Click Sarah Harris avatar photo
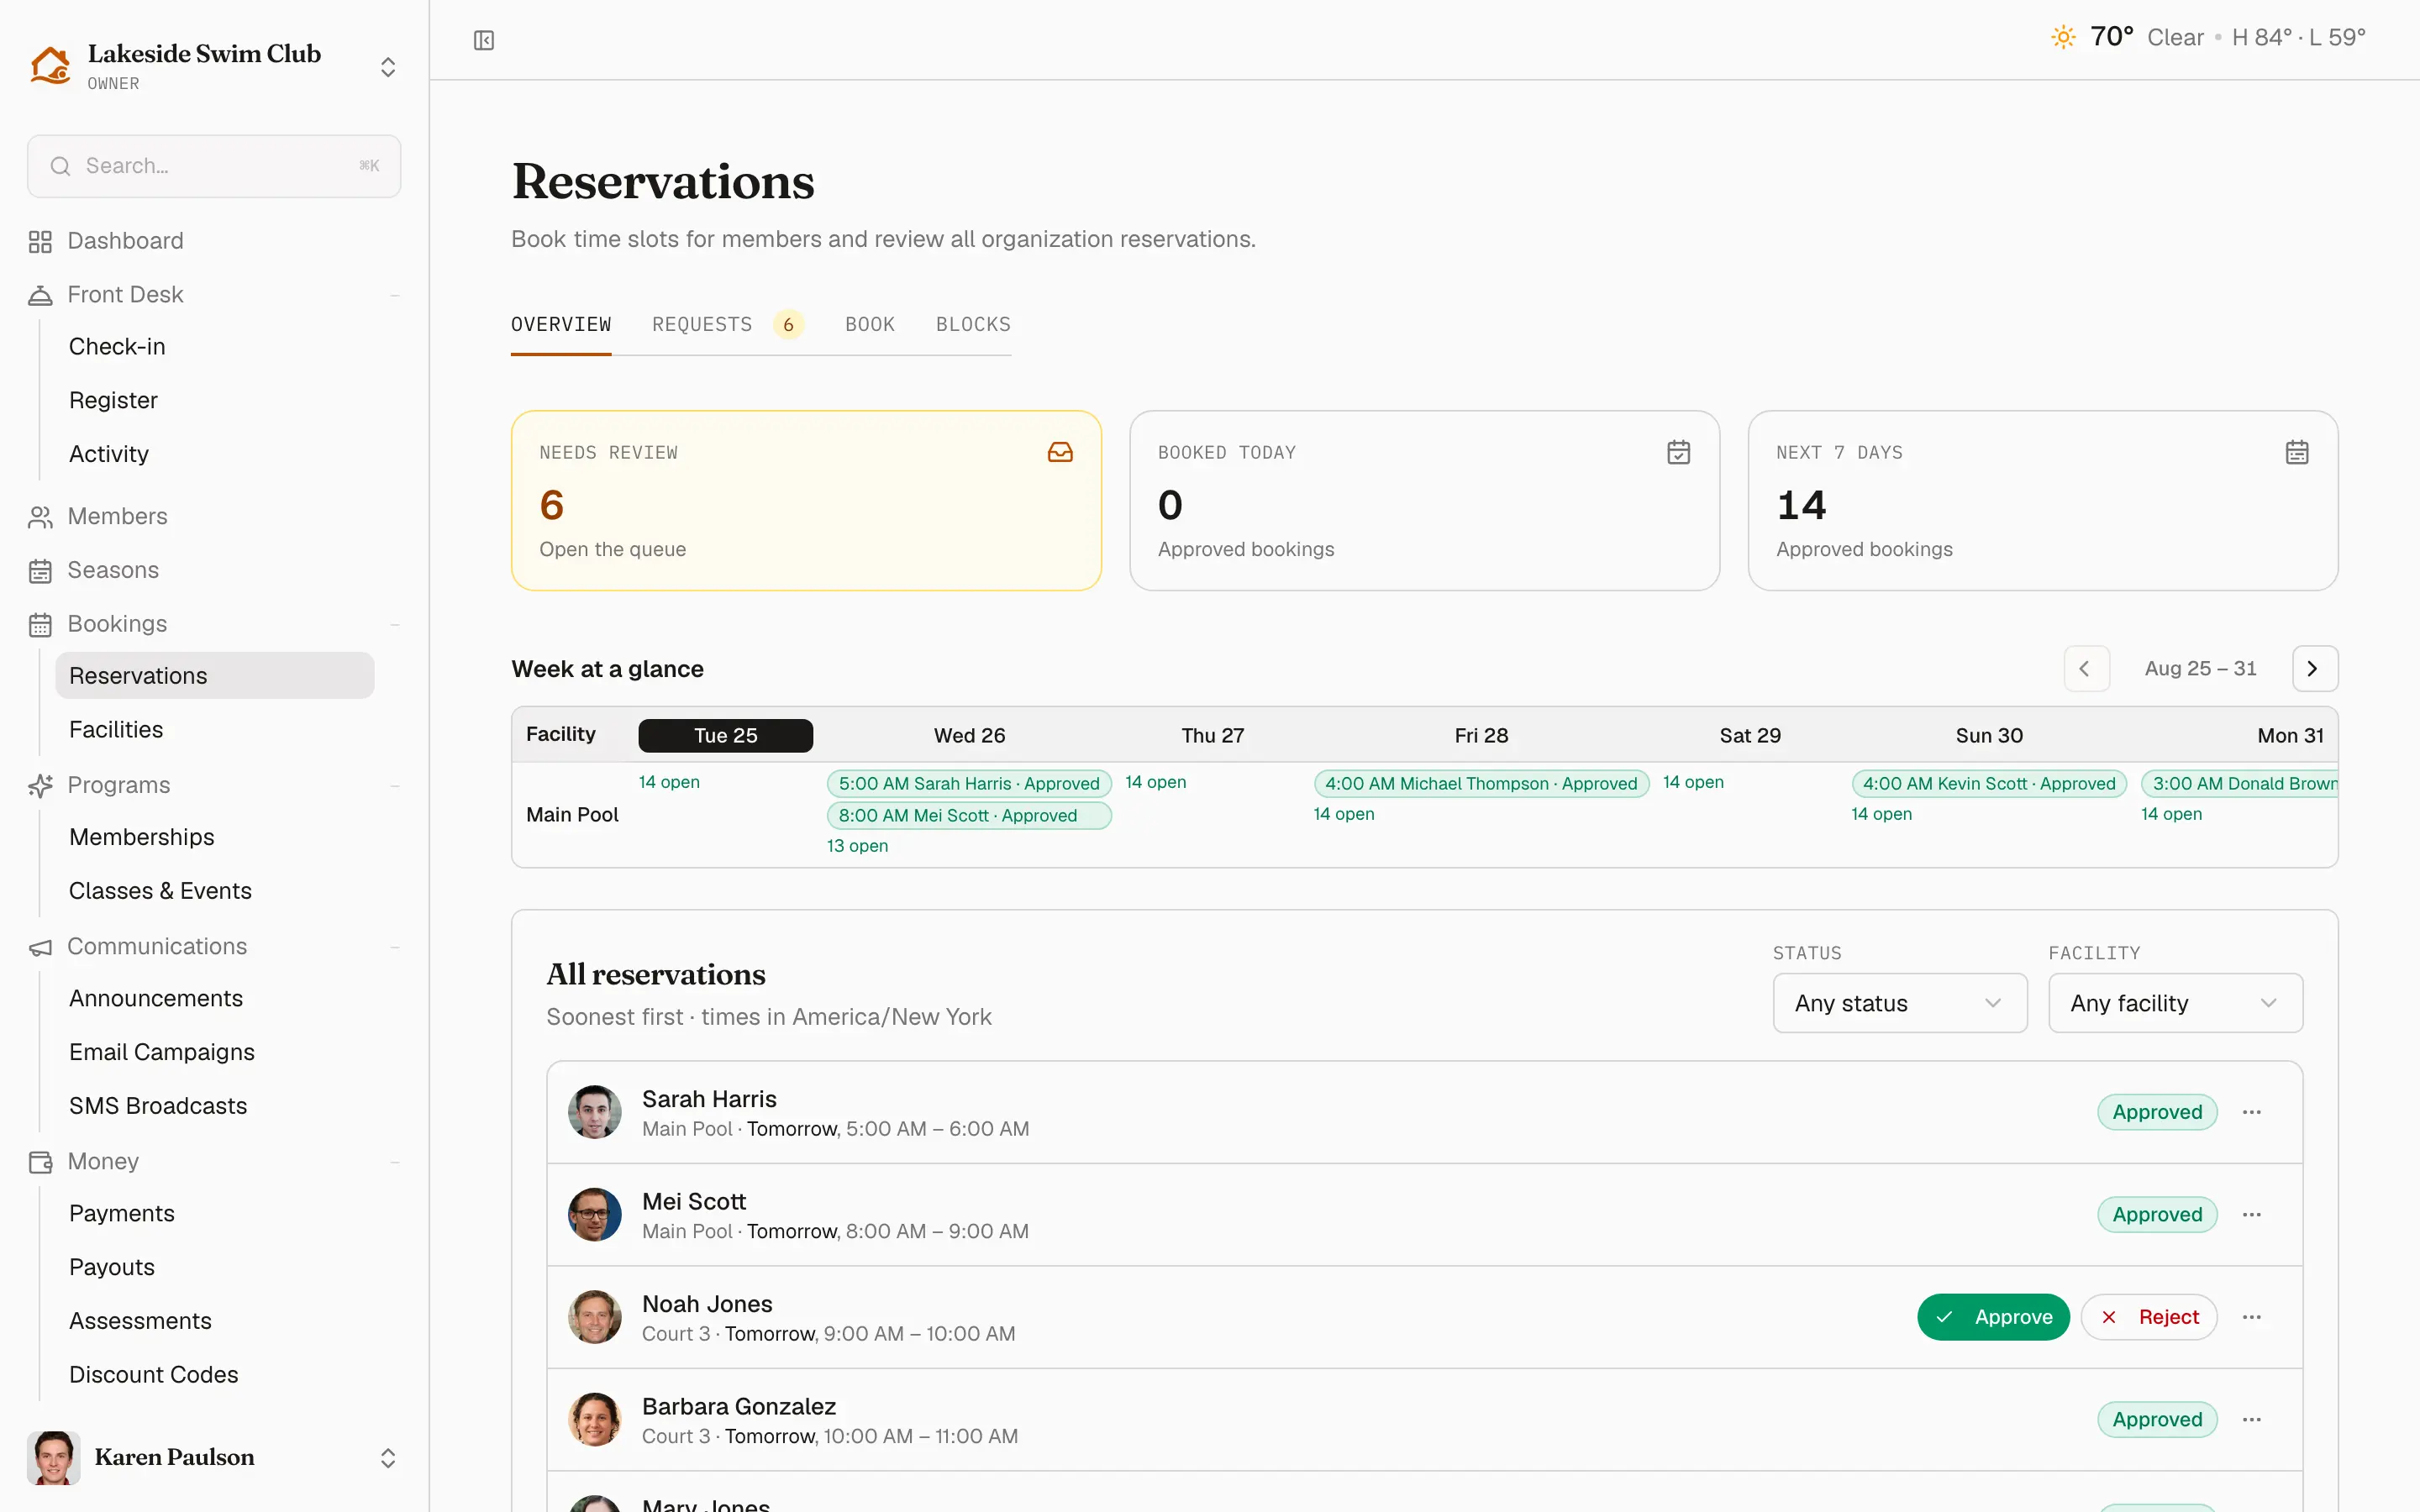This screenshot has height=1512, width=2420. (x=595, y=1112)
